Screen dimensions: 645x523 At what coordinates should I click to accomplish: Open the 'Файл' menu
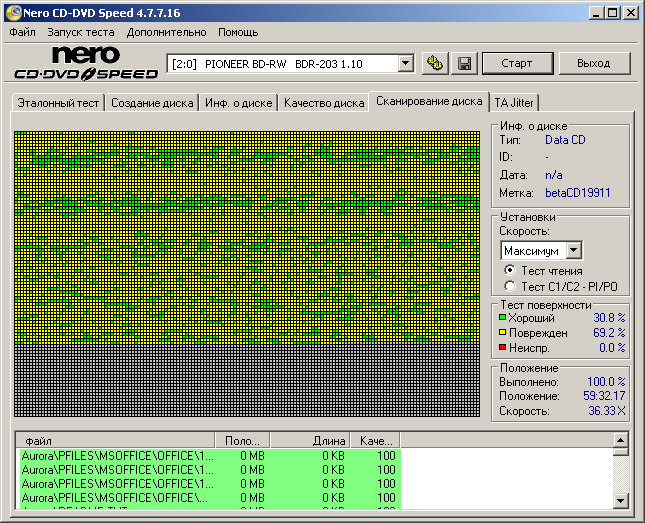click(x=22, y=32)
